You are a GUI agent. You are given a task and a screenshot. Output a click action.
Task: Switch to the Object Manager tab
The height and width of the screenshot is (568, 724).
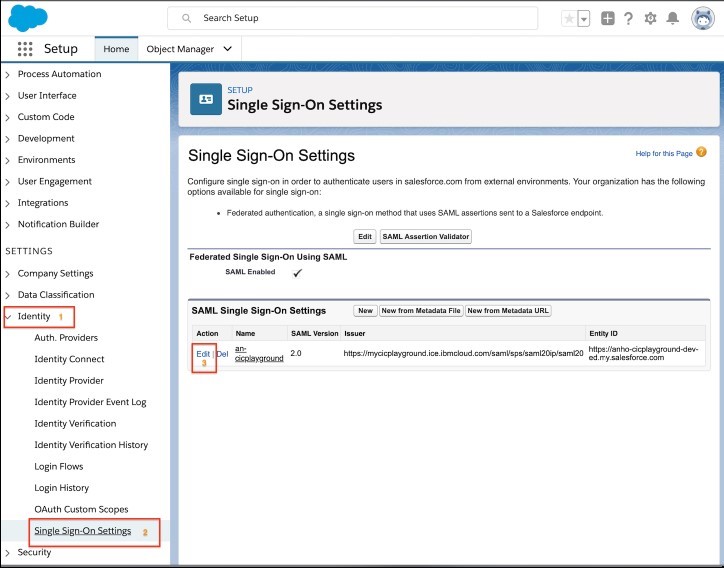click(x=180, y=49)
